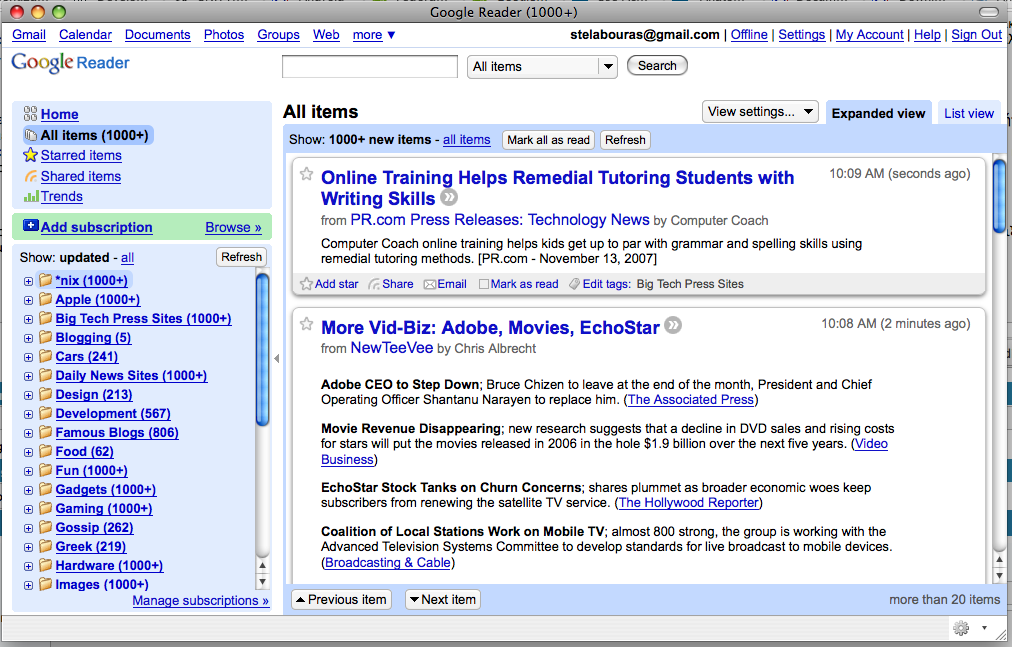Click the *nix folder icon
Screen dimensions: 1012x647
[45, 280]
